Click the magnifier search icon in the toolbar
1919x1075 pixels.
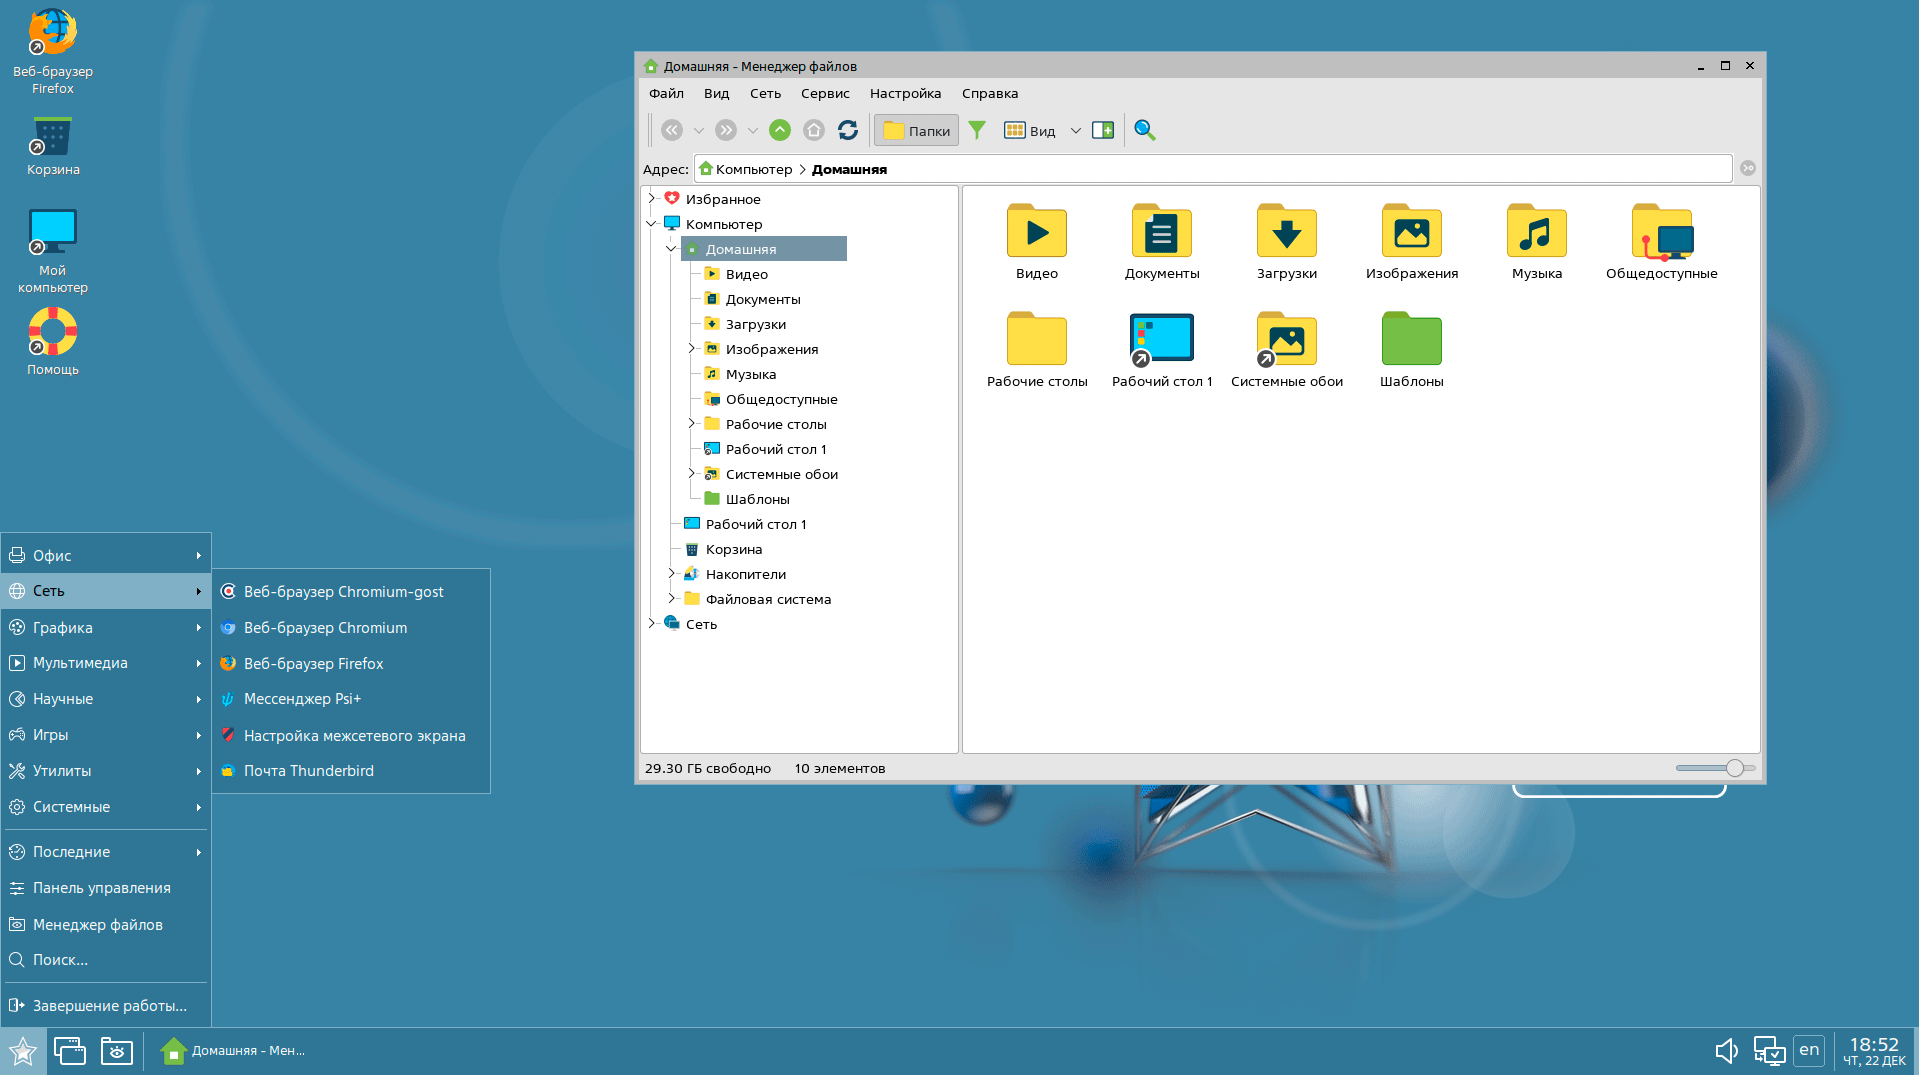1145,130
